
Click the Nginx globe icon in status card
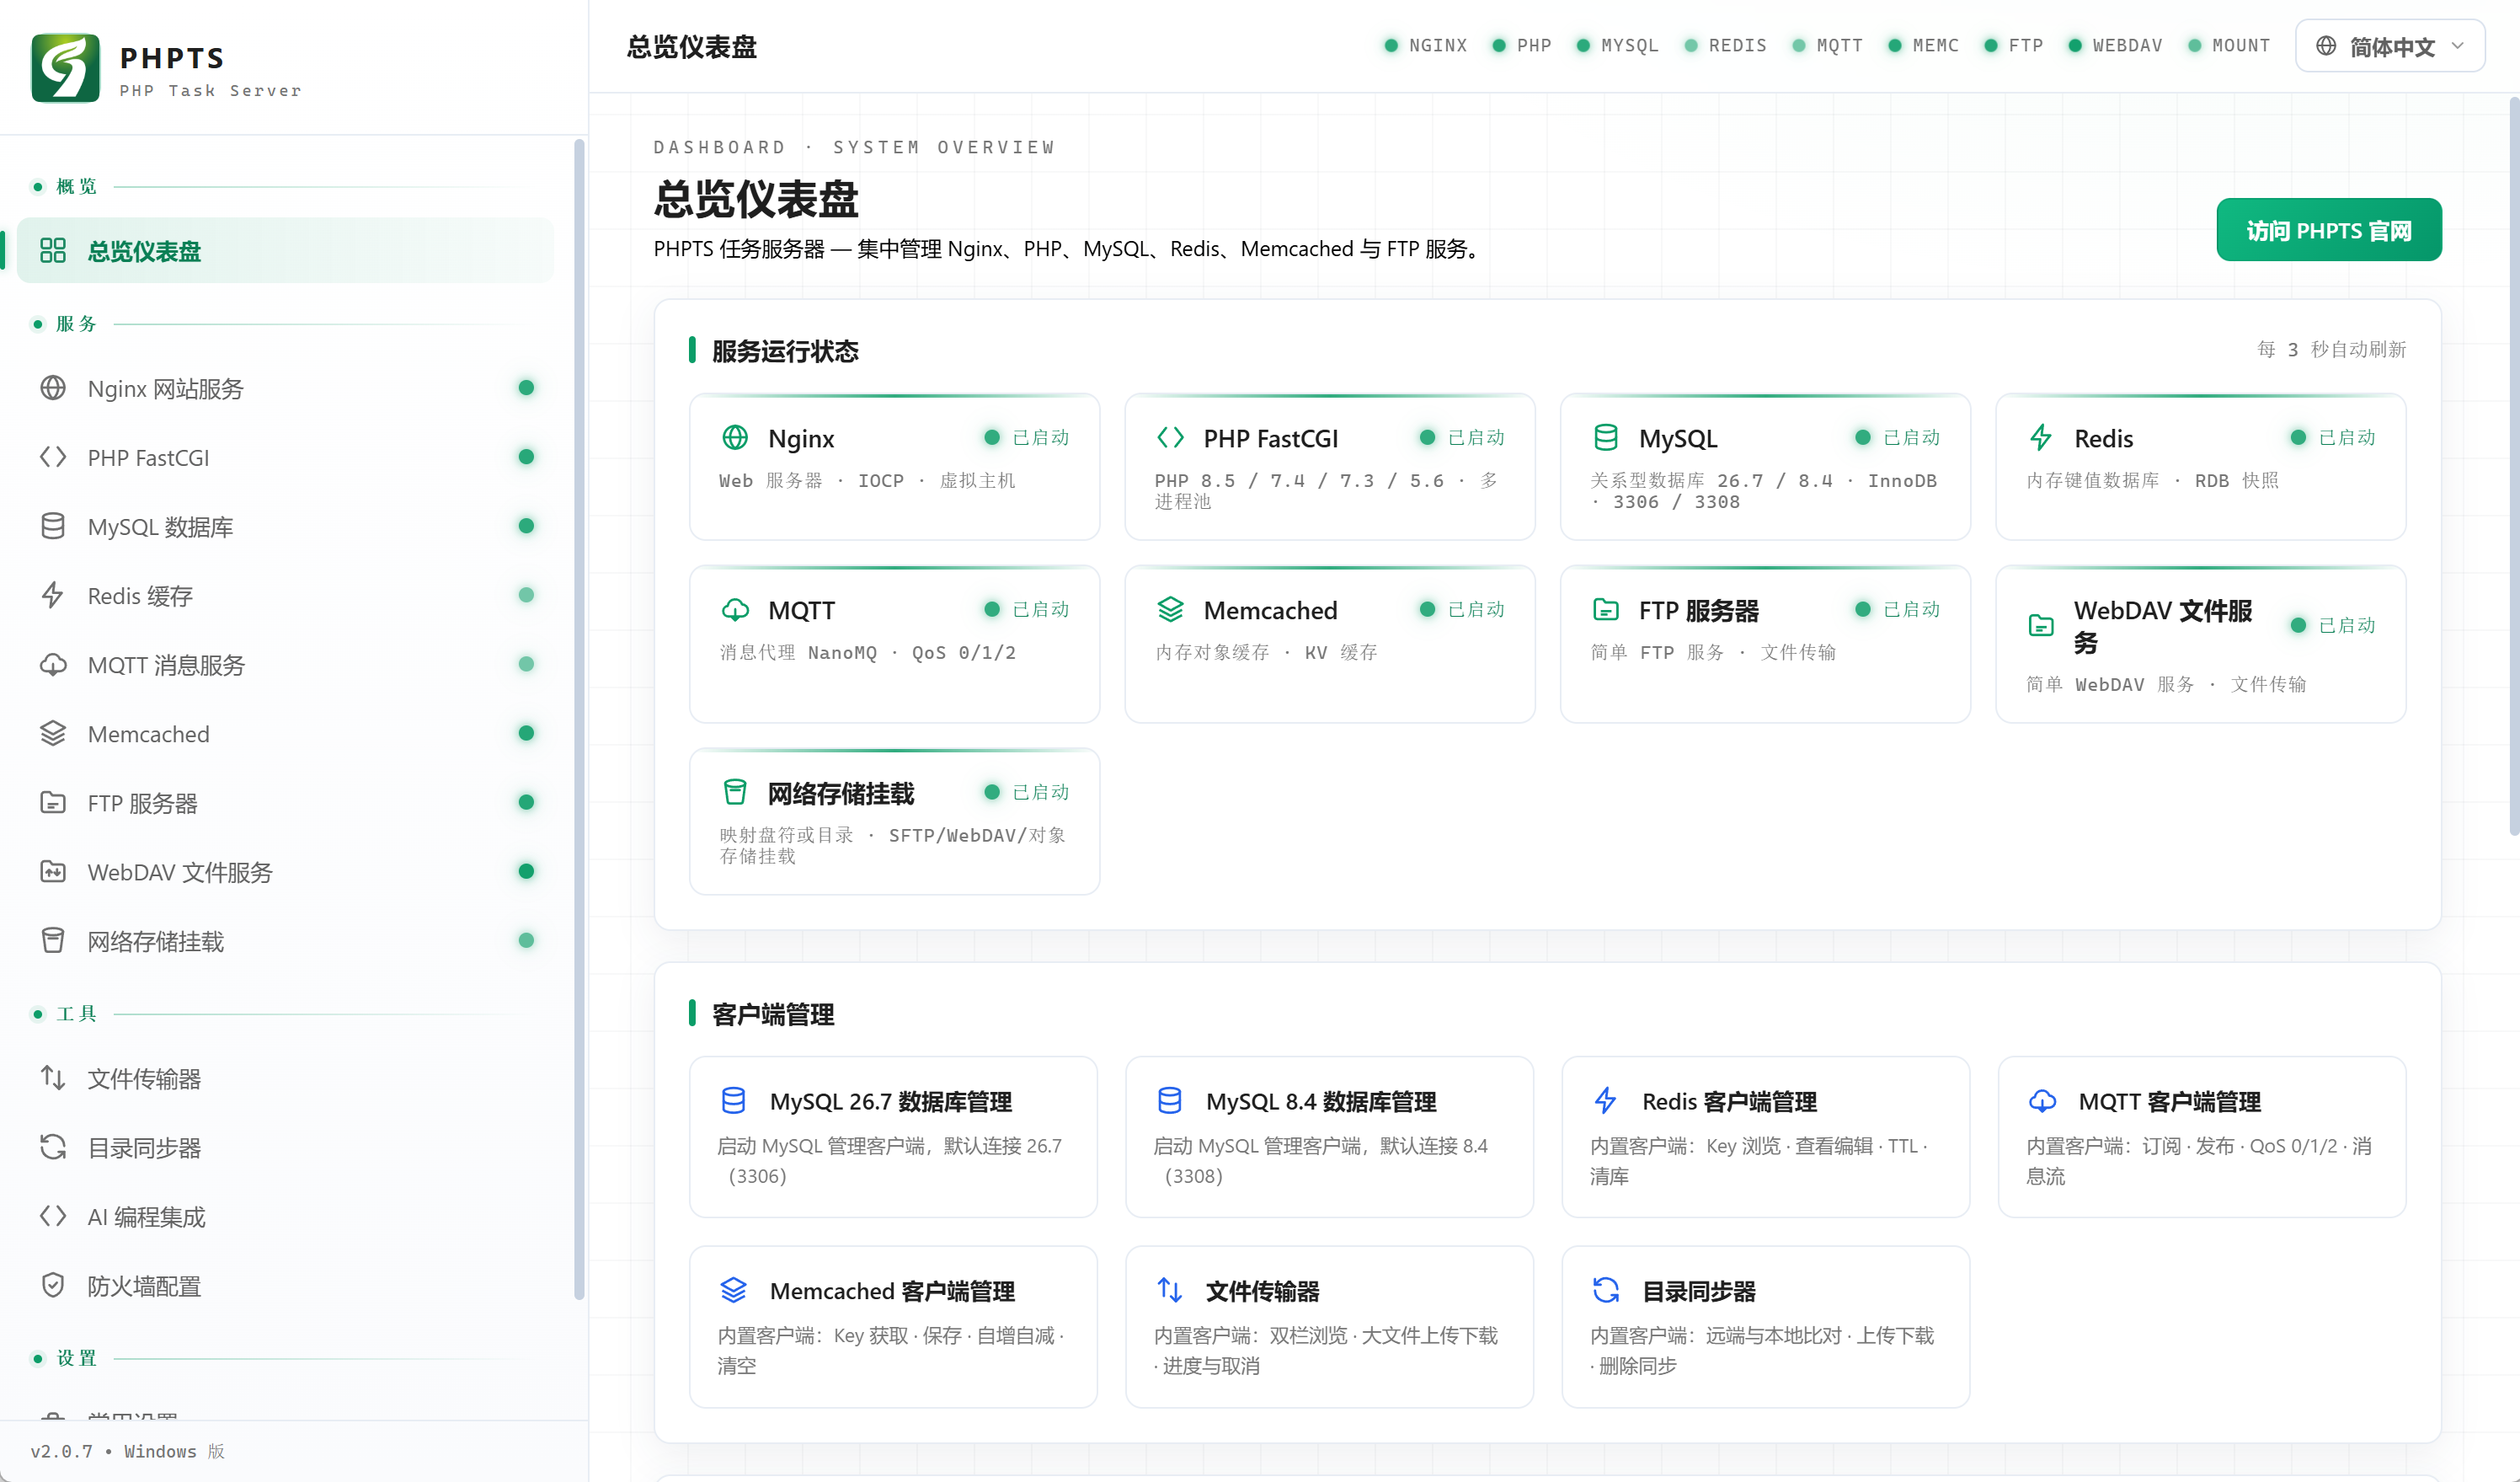click(735, 438)
